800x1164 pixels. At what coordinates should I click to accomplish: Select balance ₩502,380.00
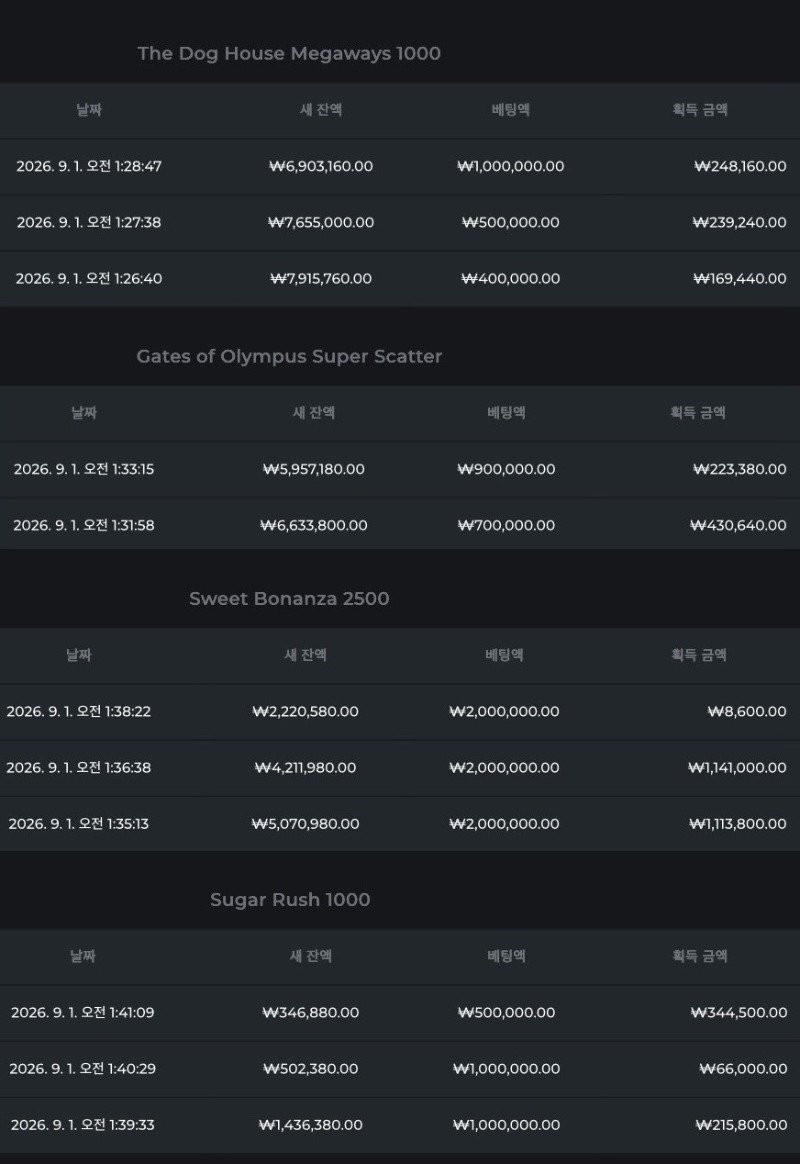pos(310,1069)
